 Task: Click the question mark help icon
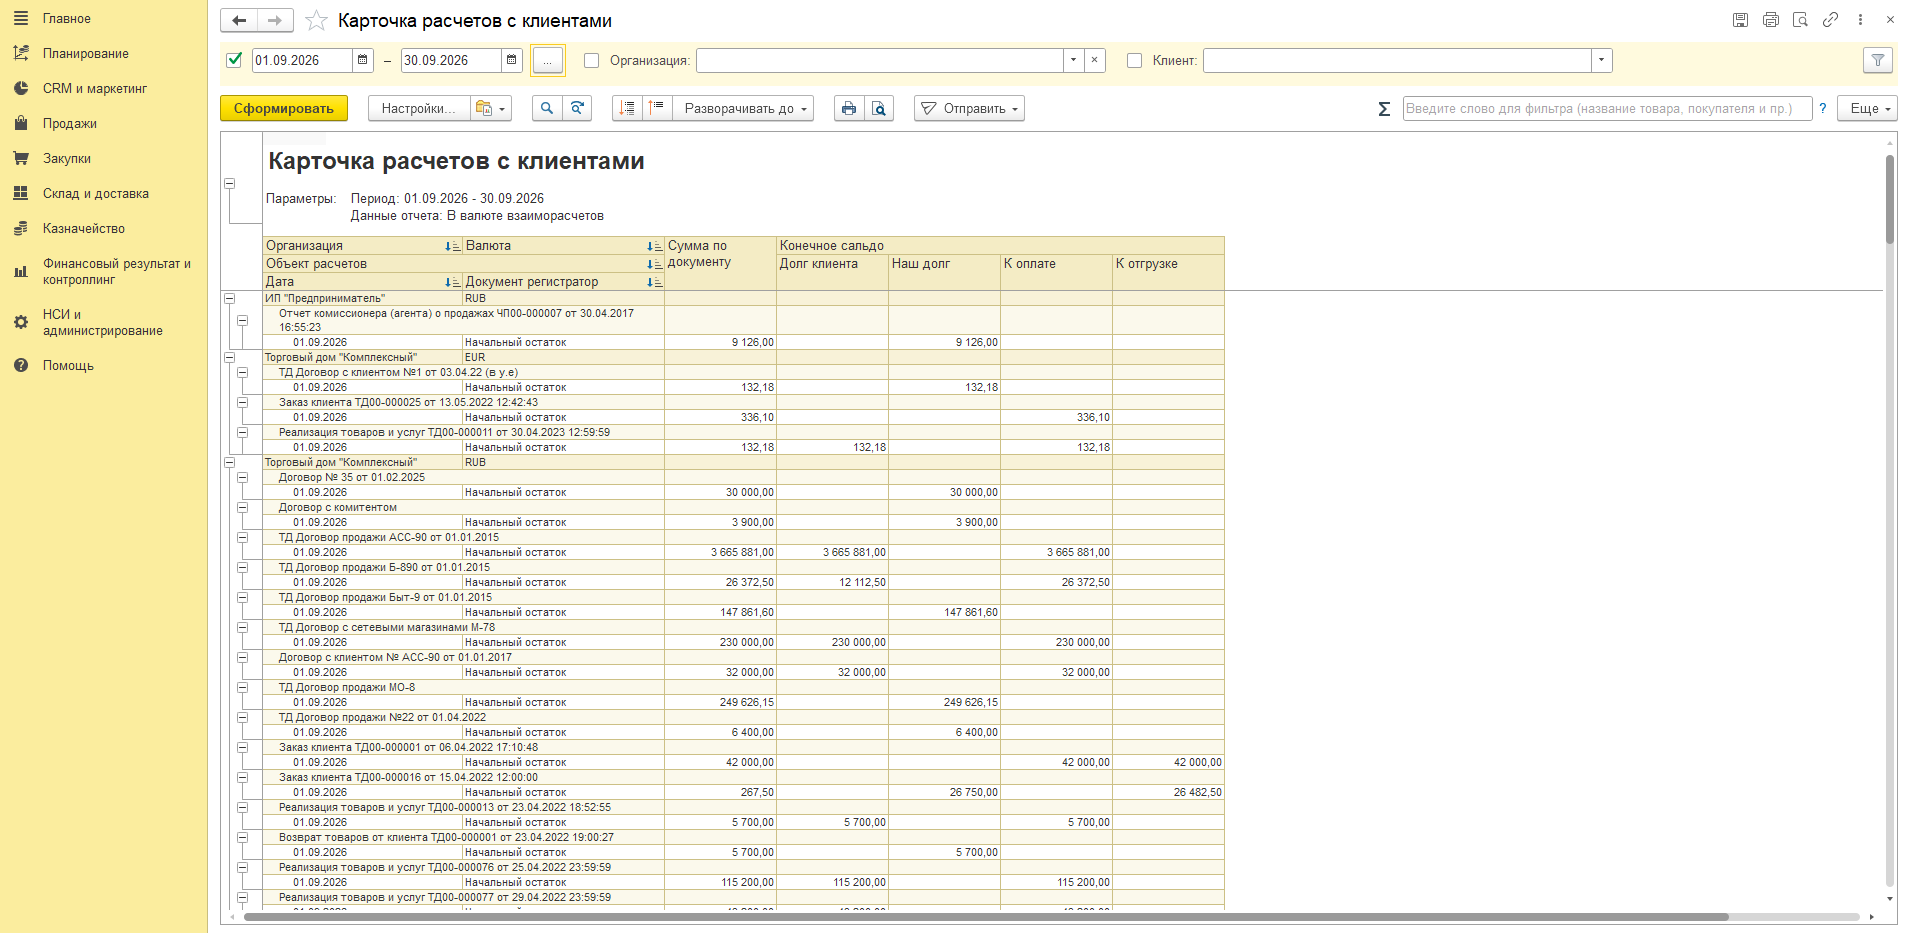(x=1823, y=109)
